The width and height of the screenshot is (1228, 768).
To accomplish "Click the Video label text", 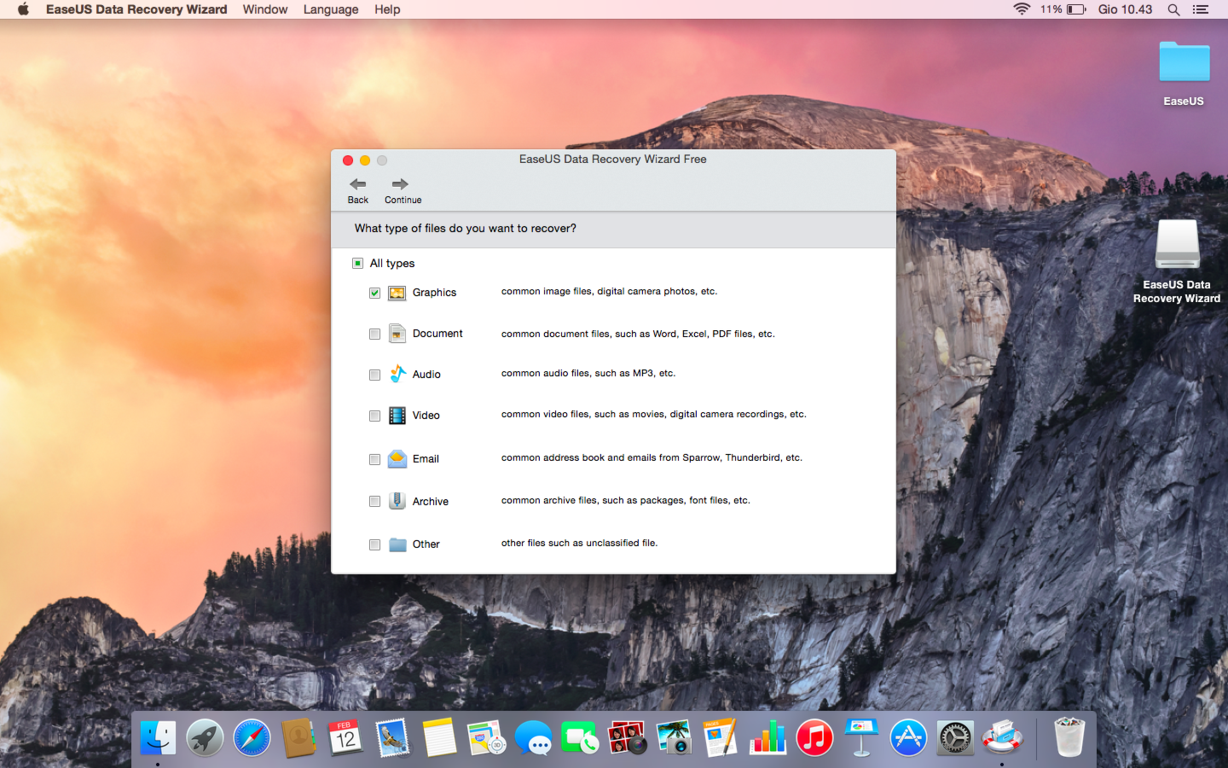I will (x=426, y=415).
